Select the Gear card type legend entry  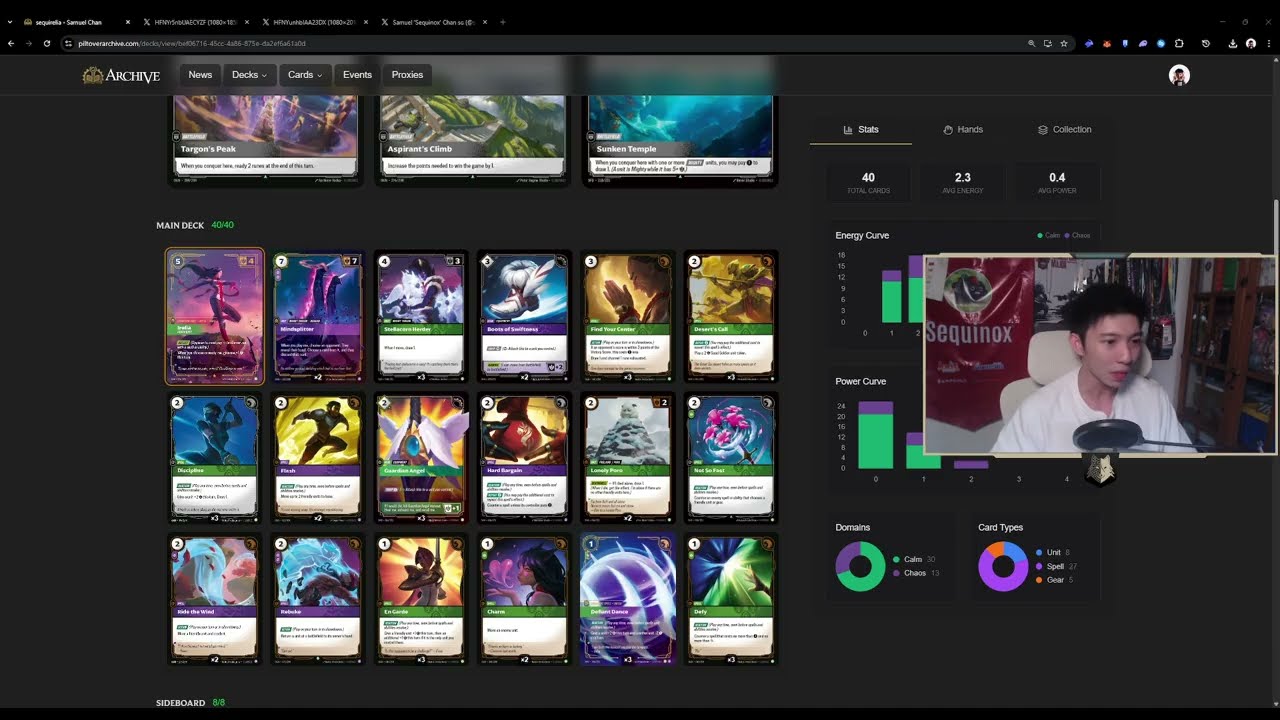[x=1054, y=580]
